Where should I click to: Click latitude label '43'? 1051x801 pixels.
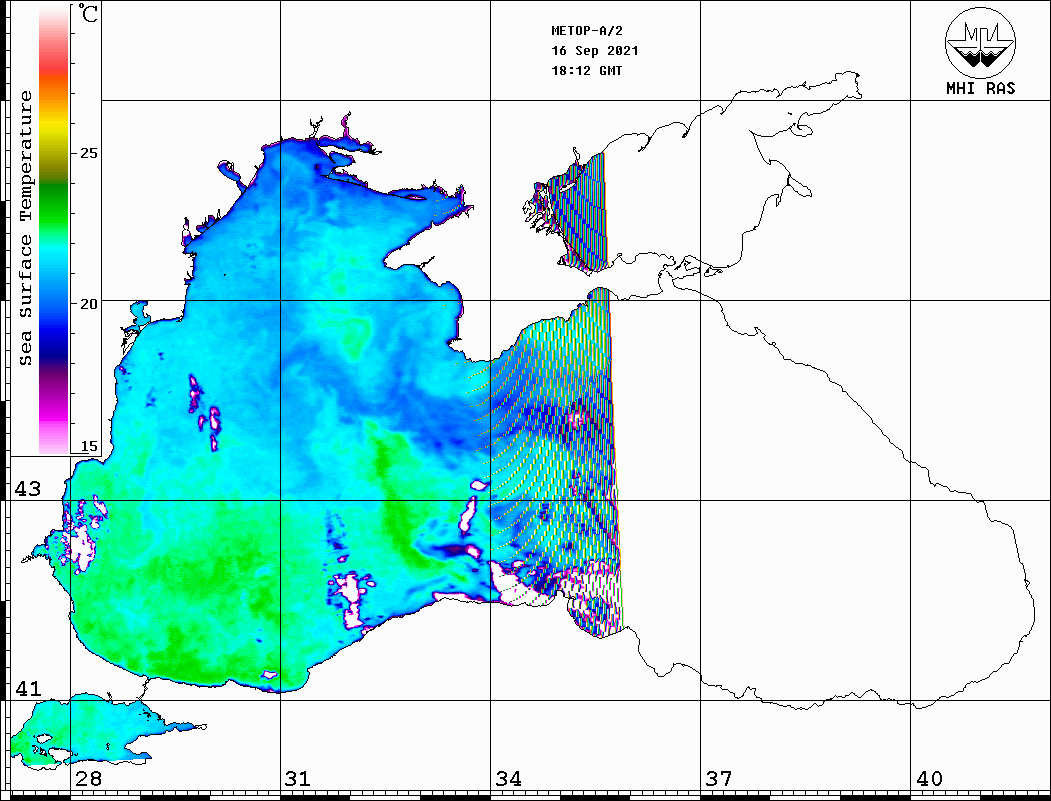point(27,489)
